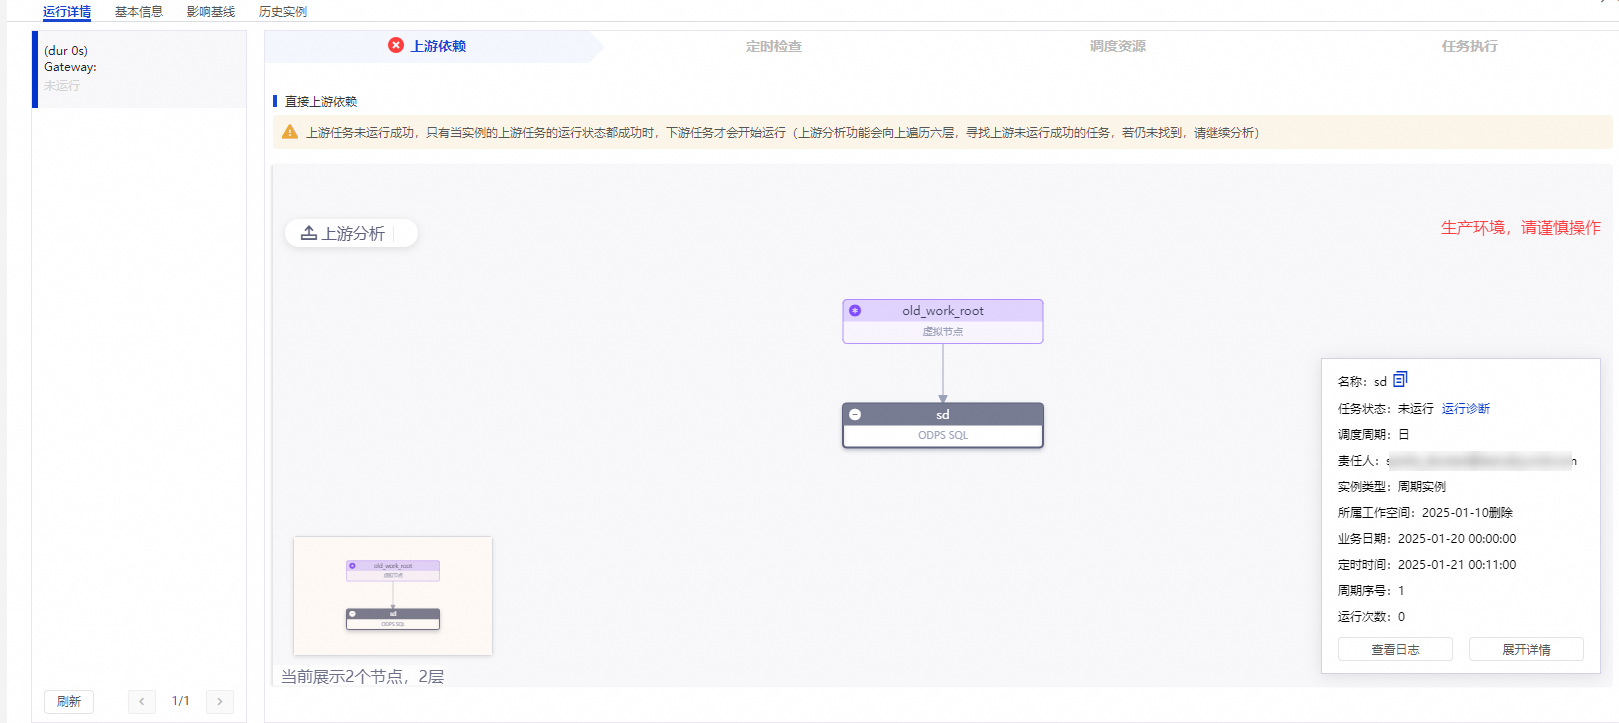Click the 展开详情 button

(1526, 649)
